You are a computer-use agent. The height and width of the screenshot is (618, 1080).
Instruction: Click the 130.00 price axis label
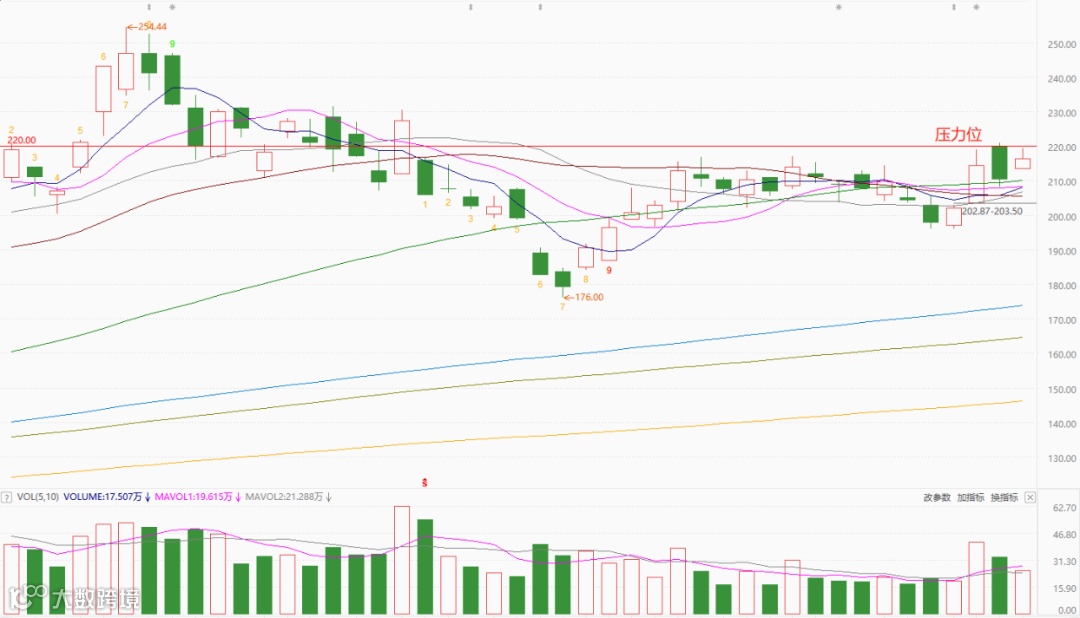coord(1061,458)
